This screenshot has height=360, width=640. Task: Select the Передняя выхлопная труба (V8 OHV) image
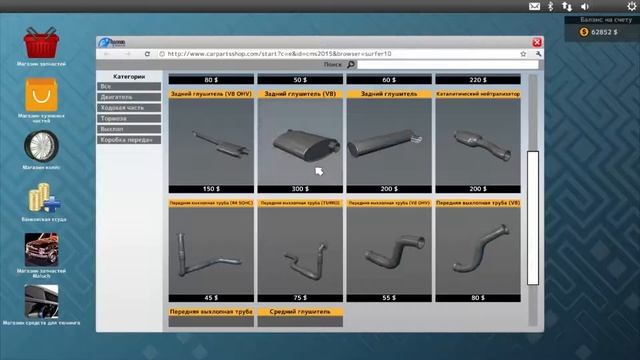coord(389,250)
